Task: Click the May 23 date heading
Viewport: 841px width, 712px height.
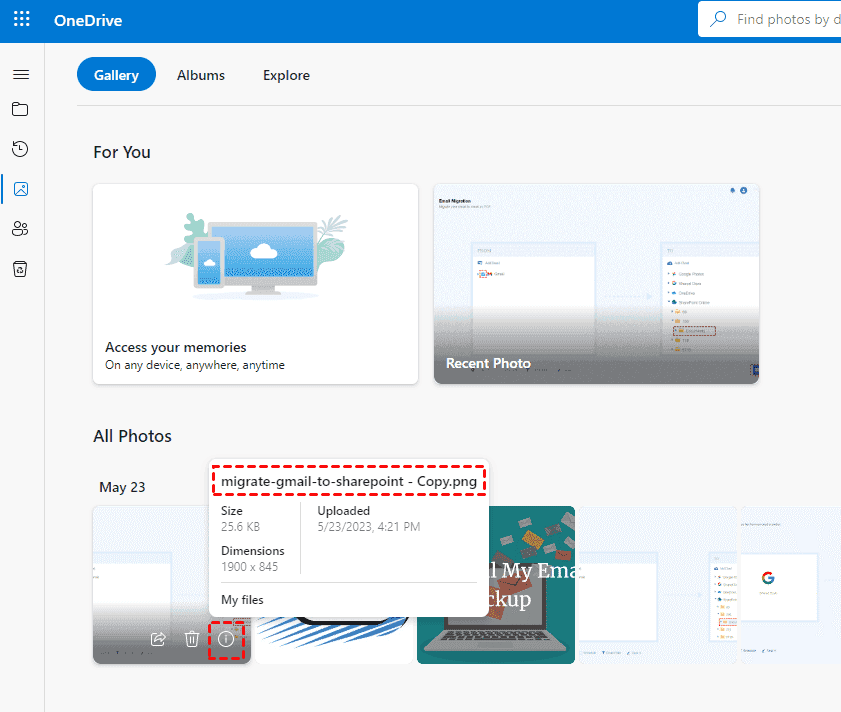Action: pos(122,487)
